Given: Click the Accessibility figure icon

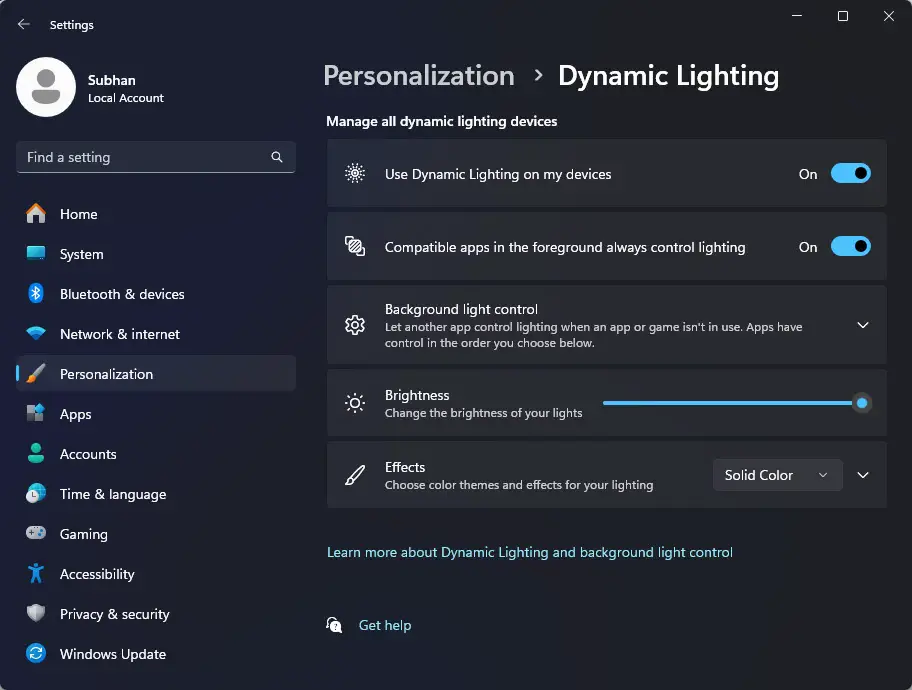Looking at the screenshot, I should tap(36, 573).
